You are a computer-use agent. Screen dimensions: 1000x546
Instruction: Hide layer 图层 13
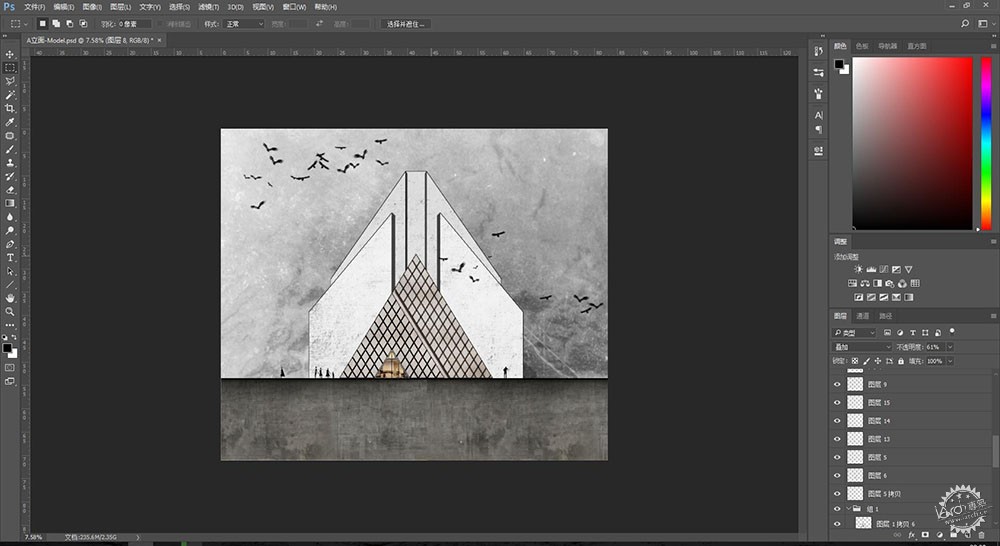coord(837,439)
